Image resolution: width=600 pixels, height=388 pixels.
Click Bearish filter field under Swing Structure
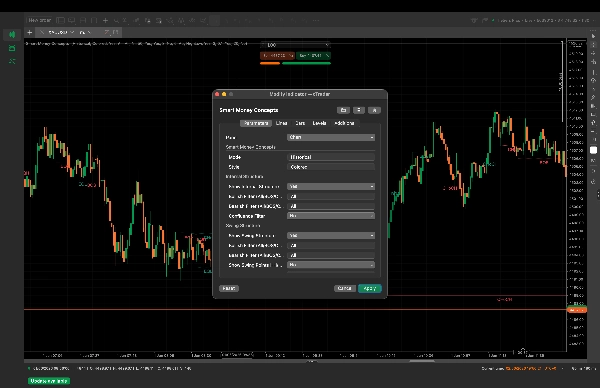pyautogui.click(x=331, y=255)
